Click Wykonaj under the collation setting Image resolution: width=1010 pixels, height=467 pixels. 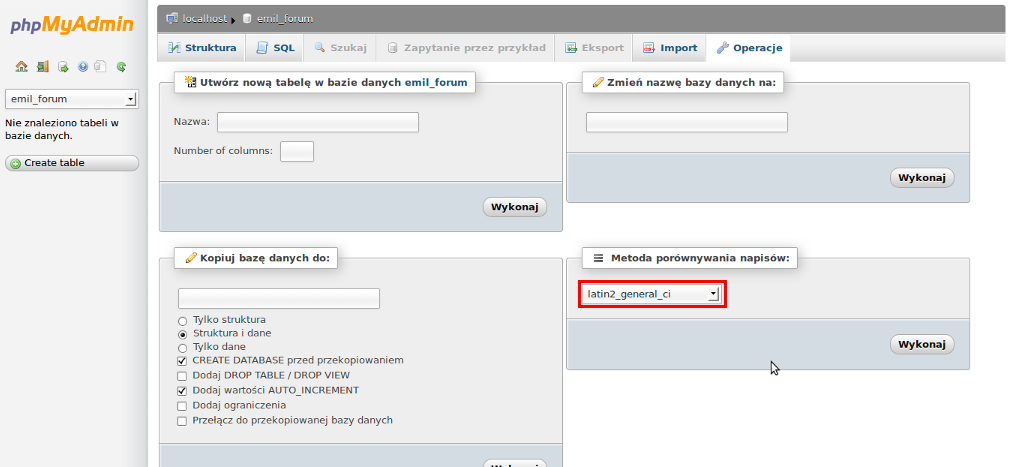click(x=922, y=345)
